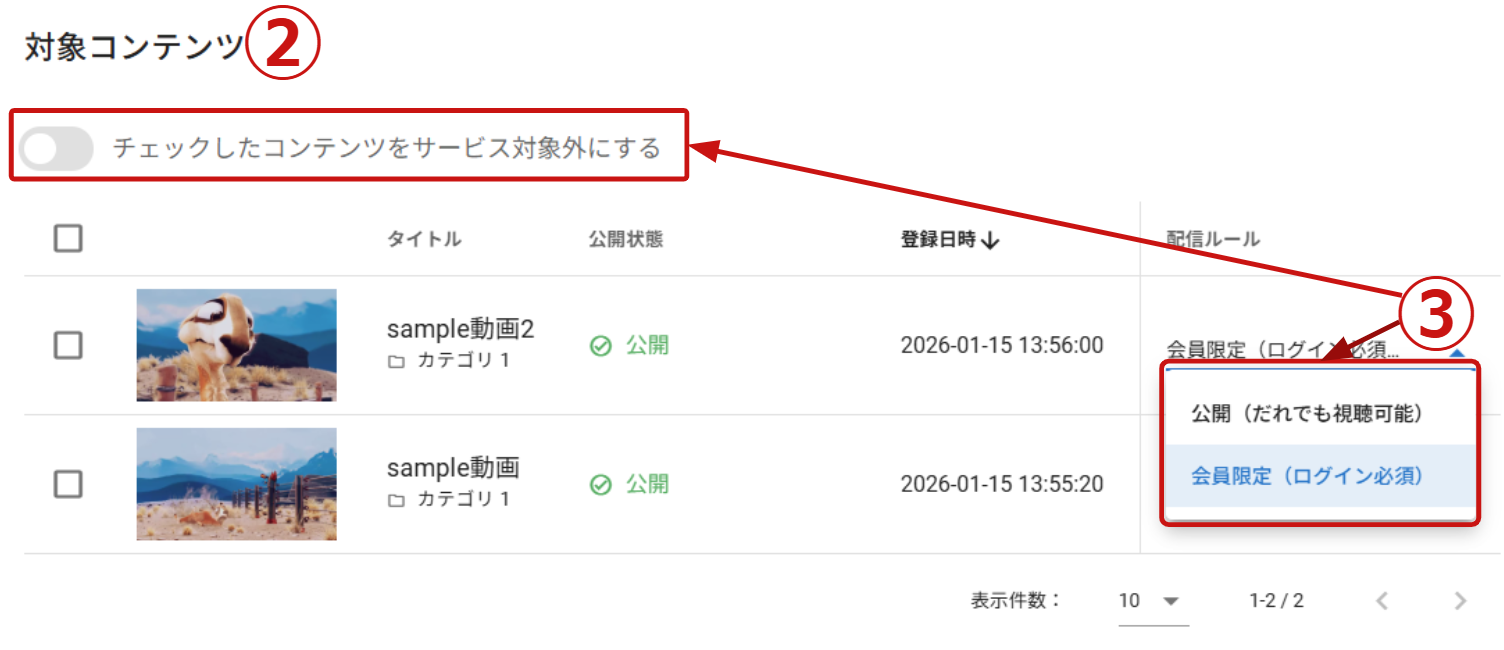
Task: Sort by 登録日時 using the down arrow
Action: pyautogui.click(x=991, y=241)
